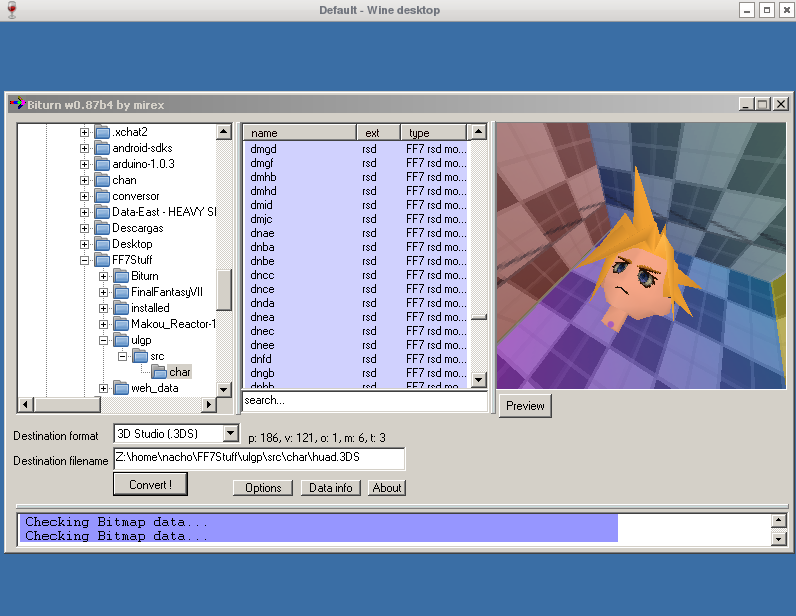The height and width of the screenshot is (616, 796).
Task: Click the weh_data folder icon
Action: click(122, 388)
